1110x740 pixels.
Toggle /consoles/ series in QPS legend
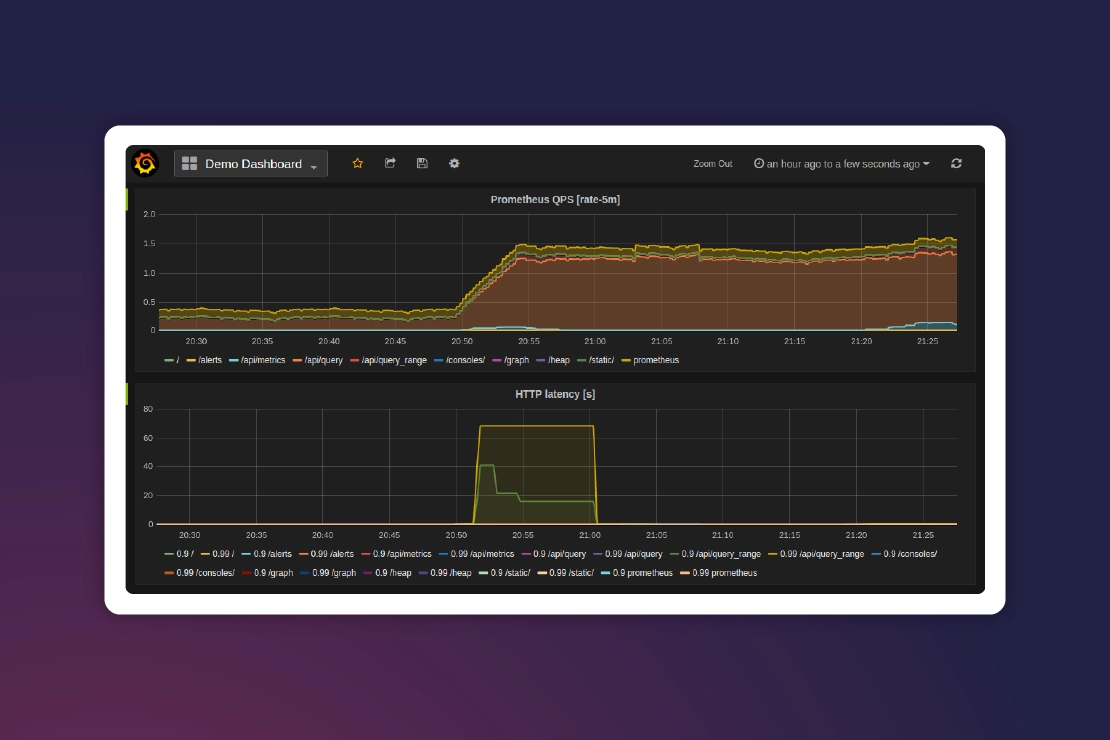(x=459, y=360)
